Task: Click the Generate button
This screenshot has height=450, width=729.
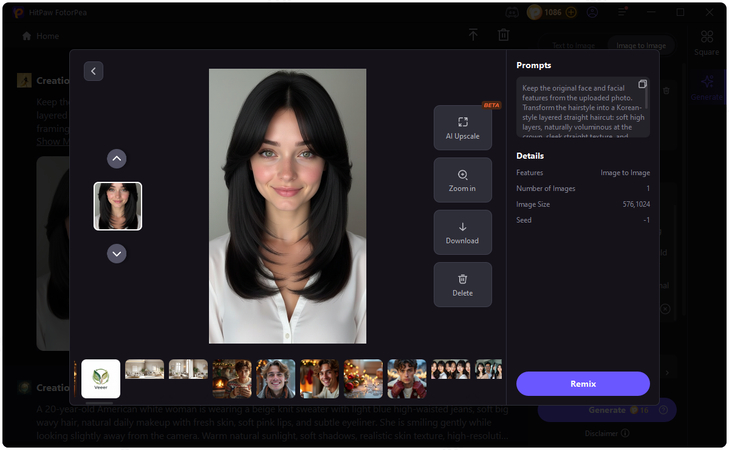Action: click(607, 410)
